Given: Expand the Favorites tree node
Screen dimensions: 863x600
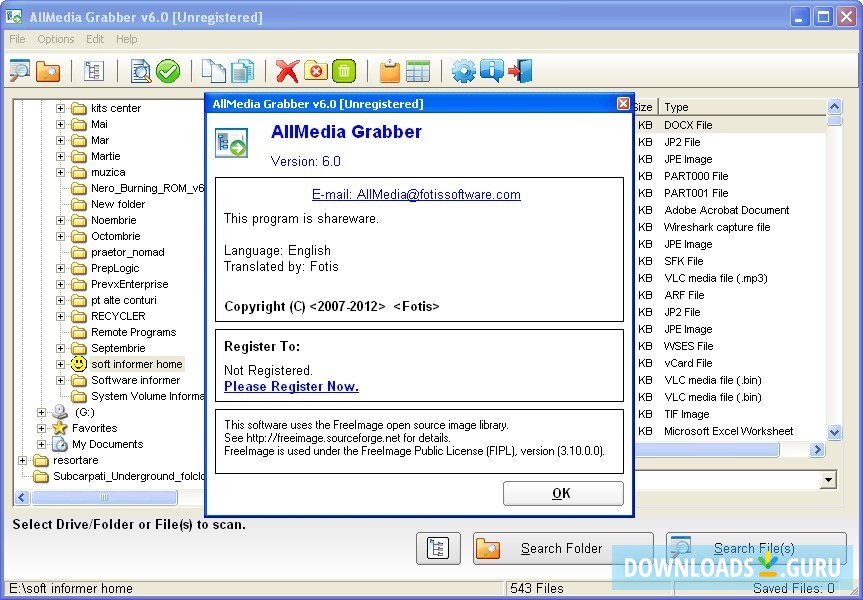Looking at the screenshot, I should [41, 428].
